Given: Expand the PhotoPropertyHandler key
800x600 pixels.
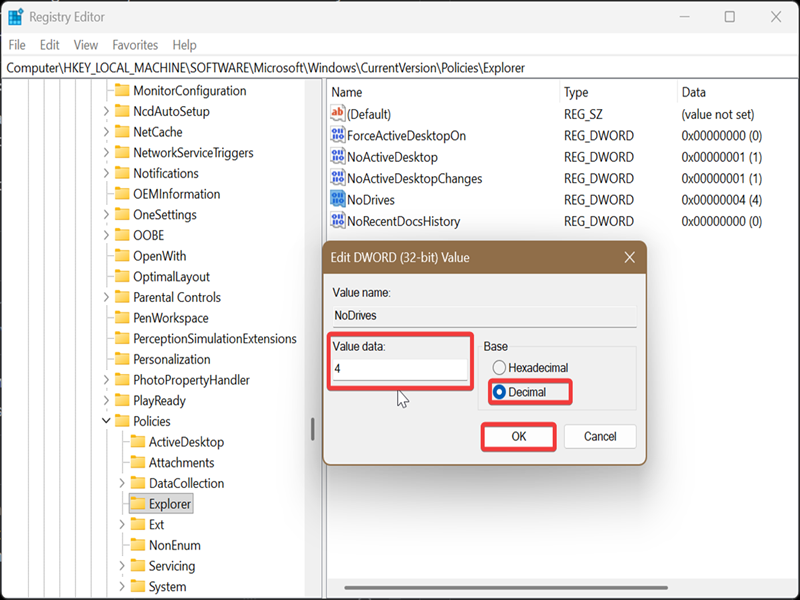Looking at the screenshot, I should (106, 380).
